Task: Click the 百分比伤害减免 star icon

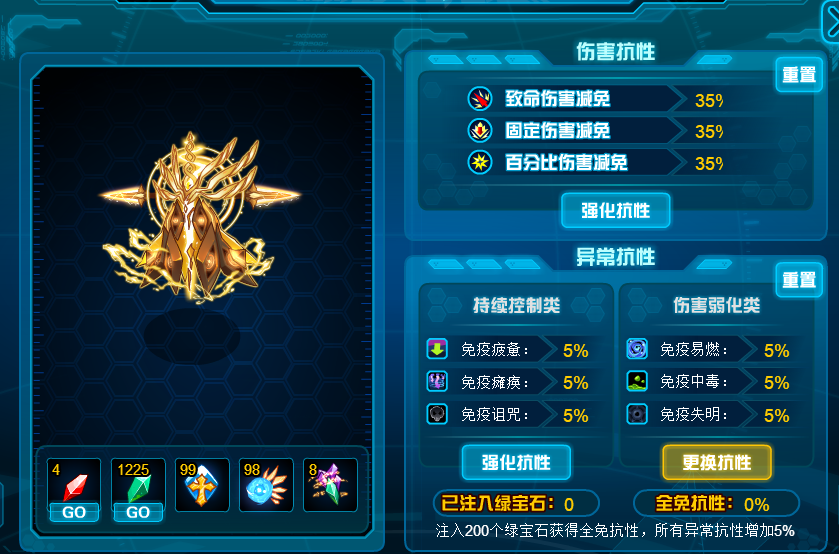Action: click(480, 162)
